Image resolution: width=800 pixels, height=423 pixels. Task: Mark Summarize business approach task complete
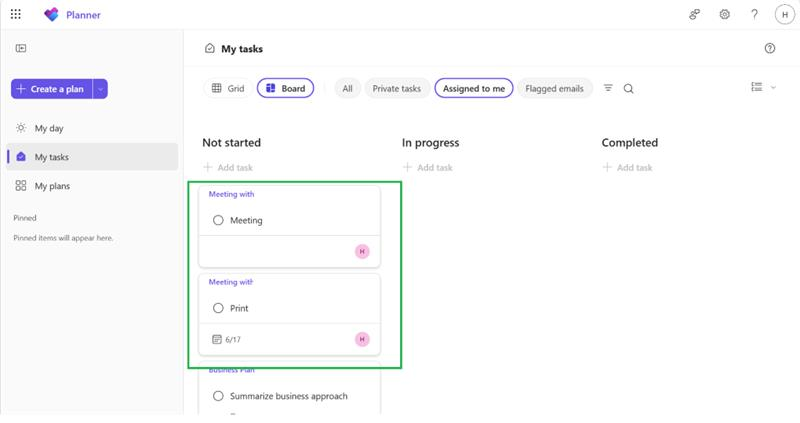click(218, 396)
